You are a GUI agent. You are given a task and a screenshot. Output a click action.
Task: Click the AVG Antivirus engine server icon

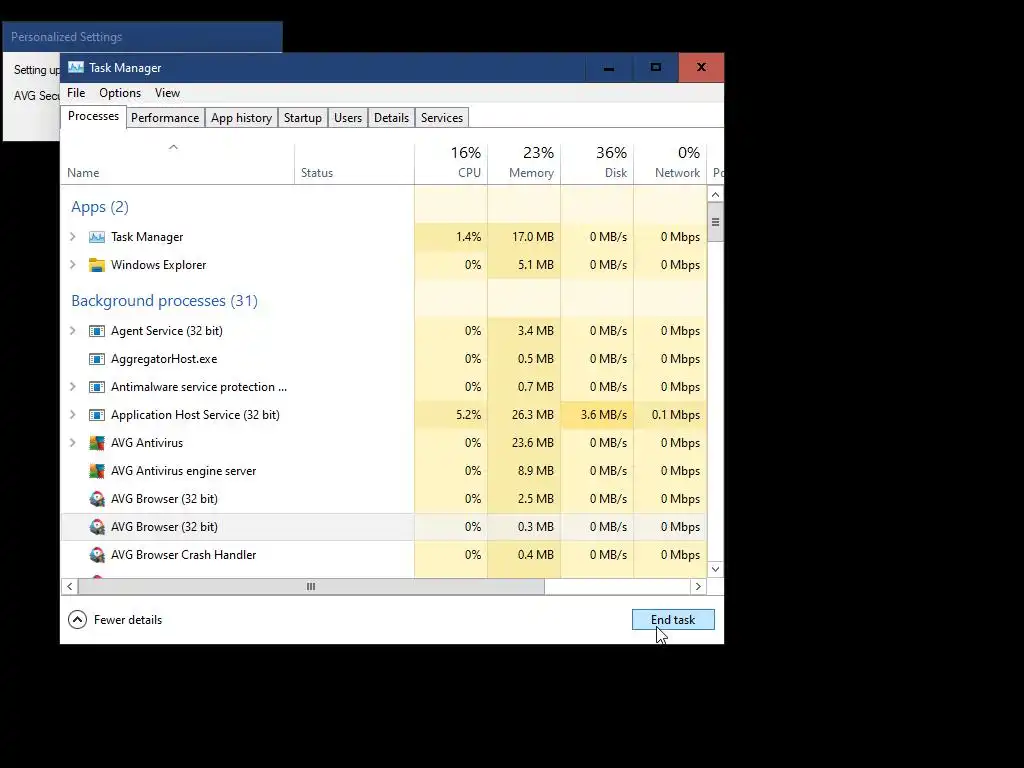(x=97, y=472)
